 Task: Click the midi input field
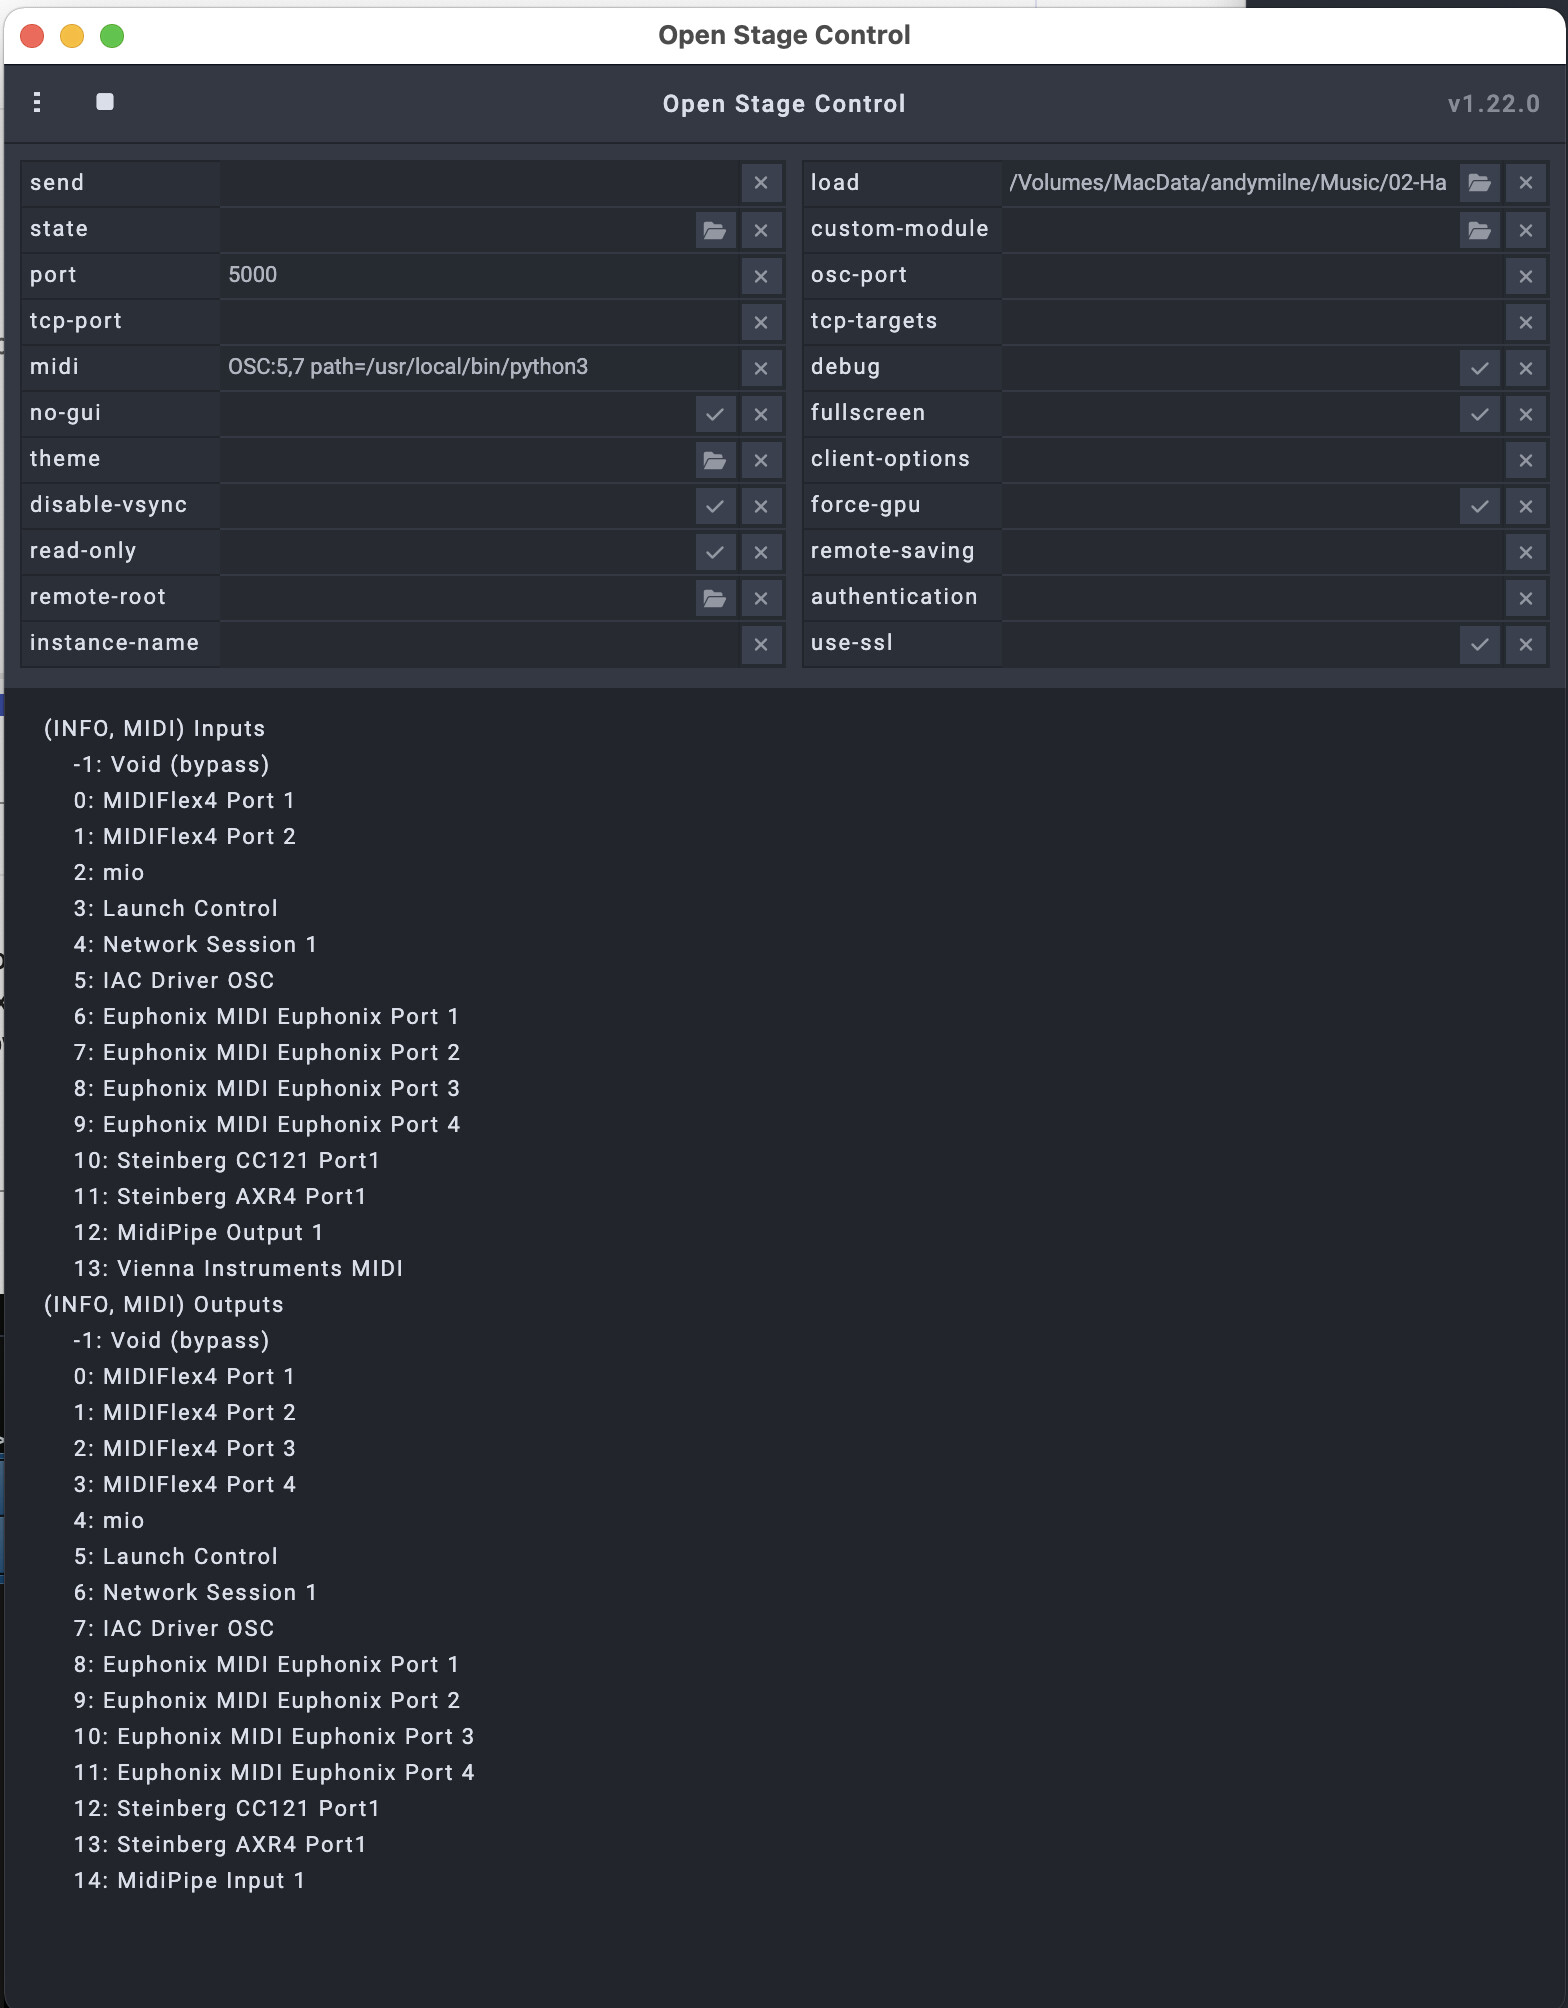479,367
